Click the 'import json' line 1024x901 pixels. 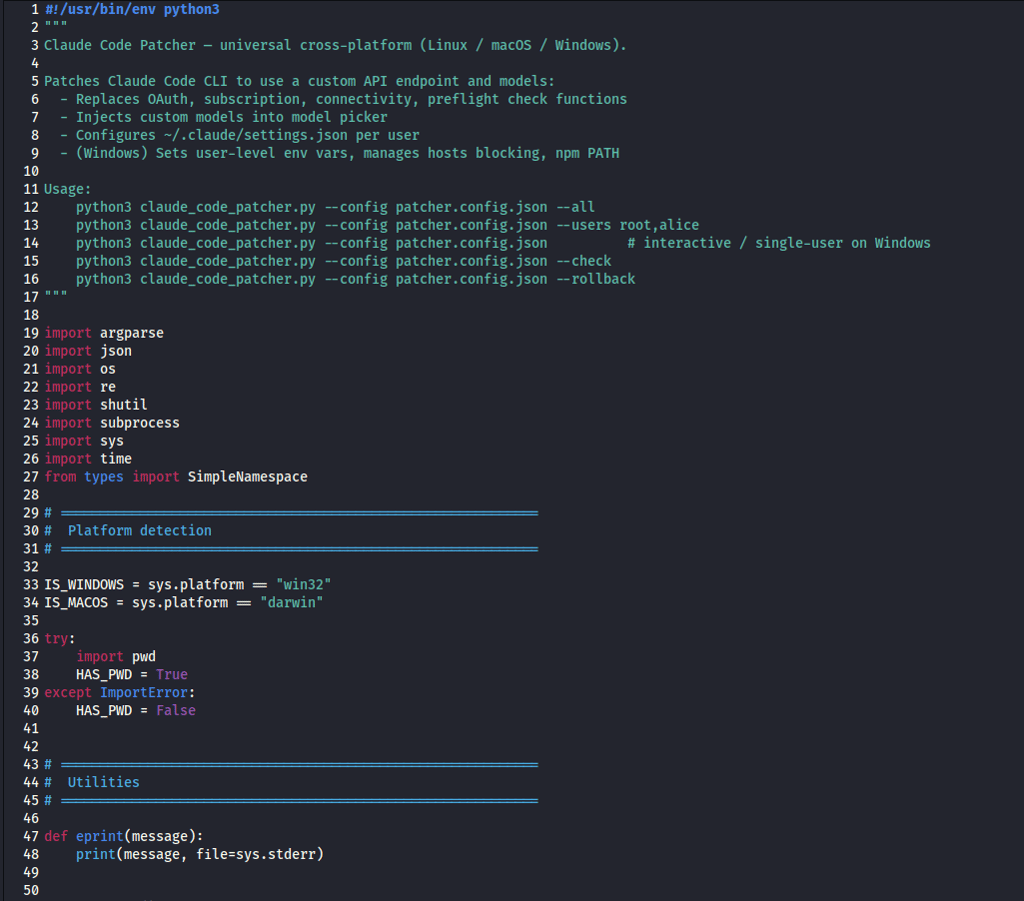(x=88, y=351)
